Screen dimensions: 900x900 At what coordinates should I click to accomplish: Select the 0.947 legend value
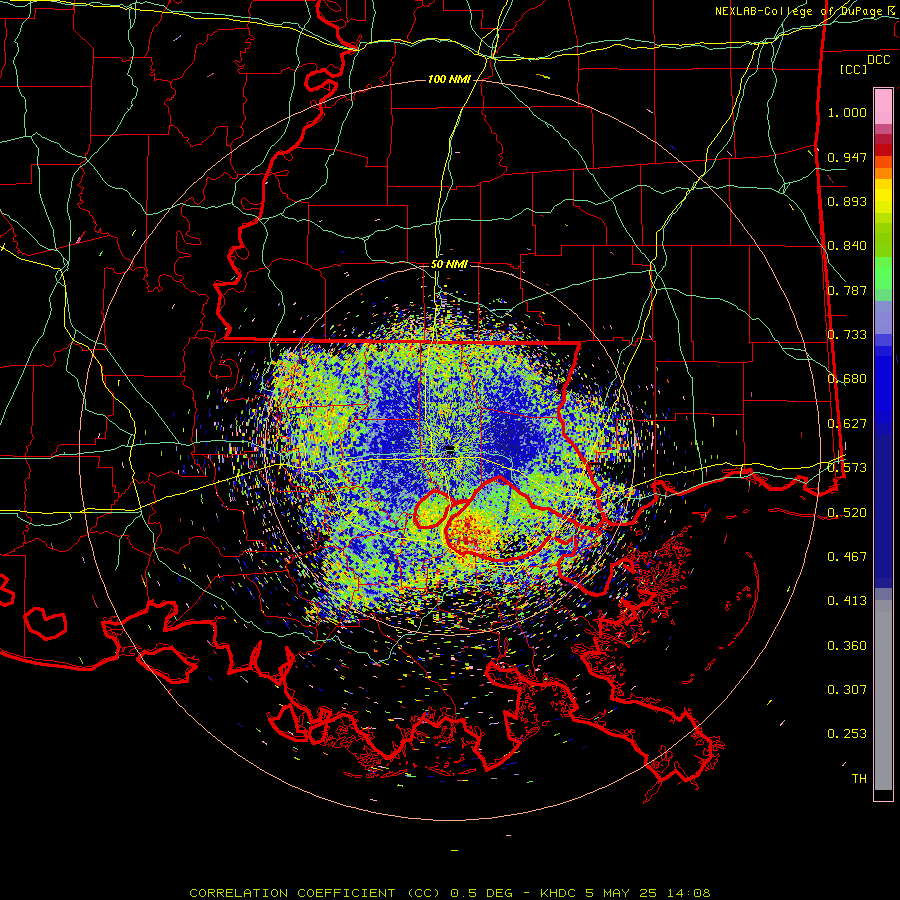point(847,157)
